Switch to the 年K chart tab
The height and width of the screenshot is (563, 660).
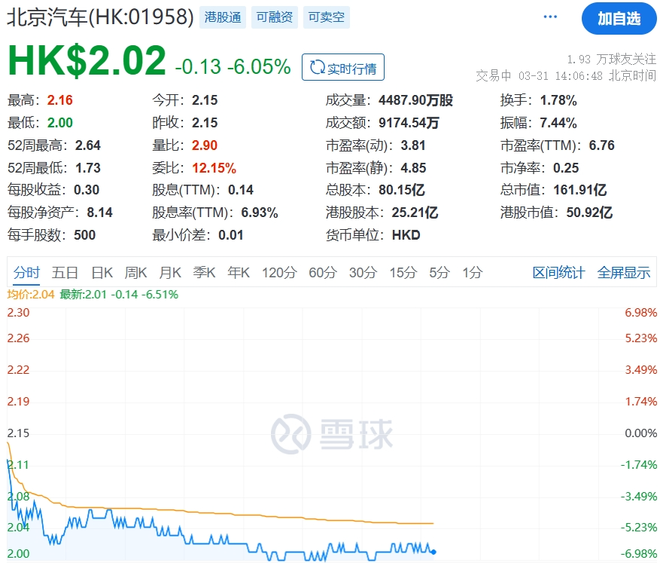[238, 272]
